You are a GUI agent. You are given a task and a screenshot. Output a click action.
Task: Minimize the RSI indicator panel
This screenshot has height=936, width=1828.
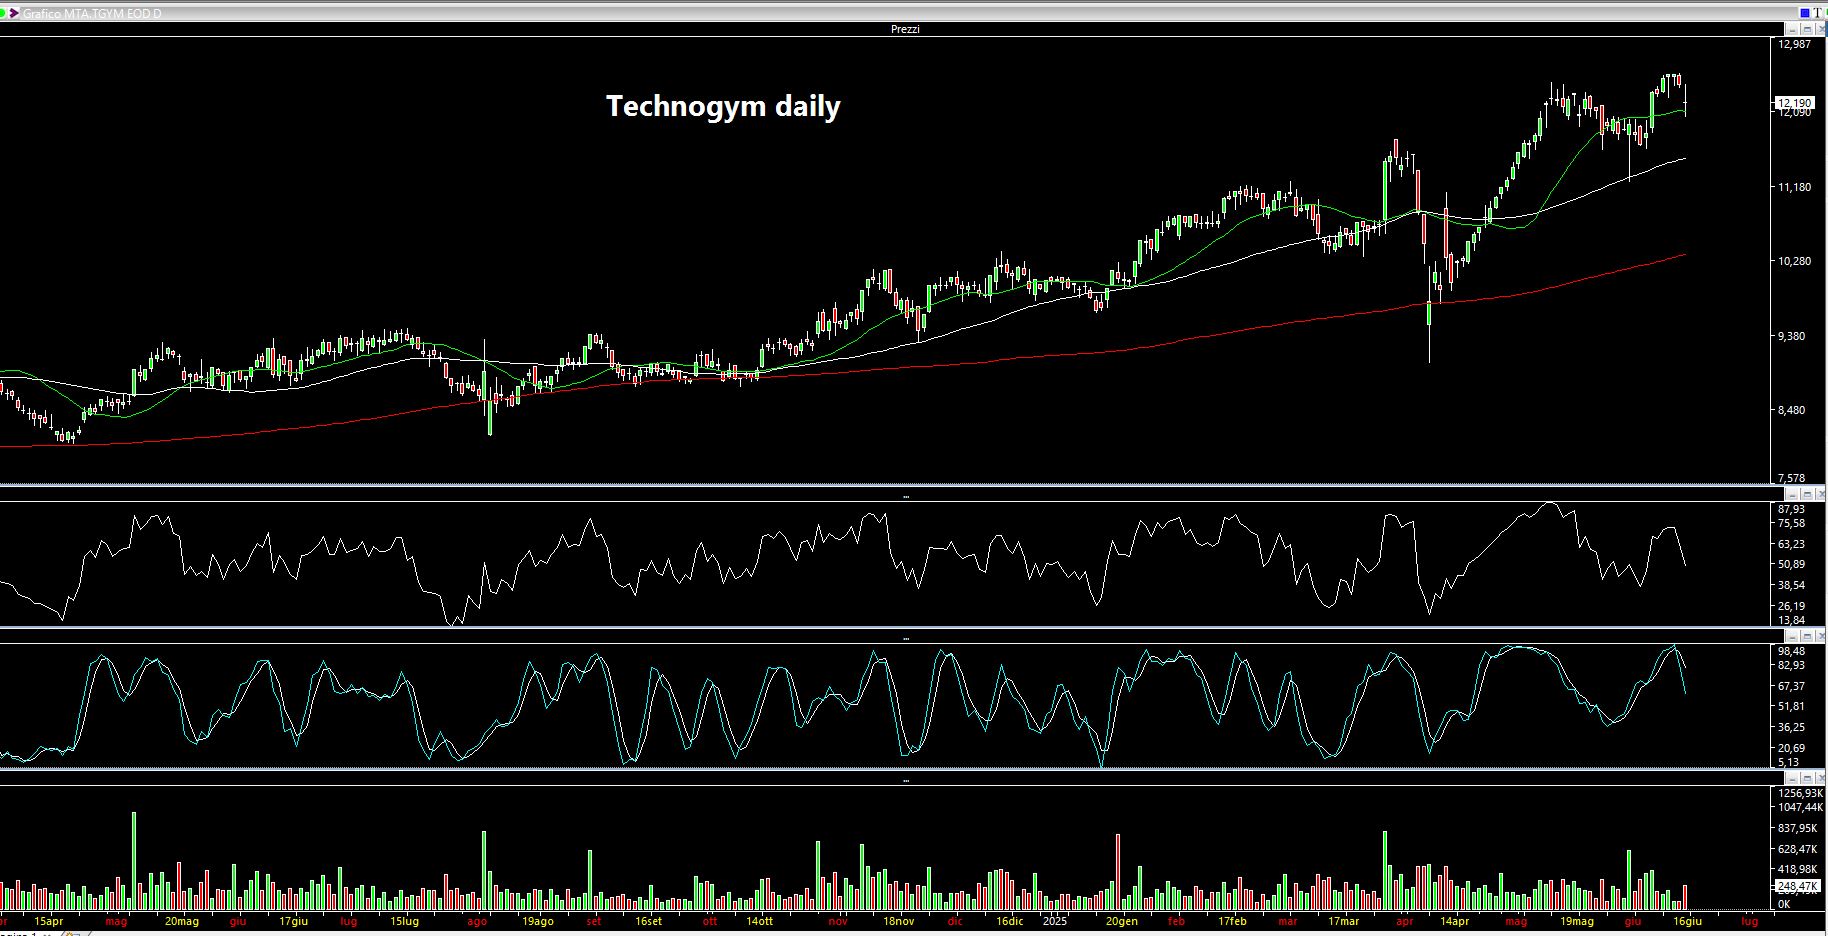tap(1793, 495)
